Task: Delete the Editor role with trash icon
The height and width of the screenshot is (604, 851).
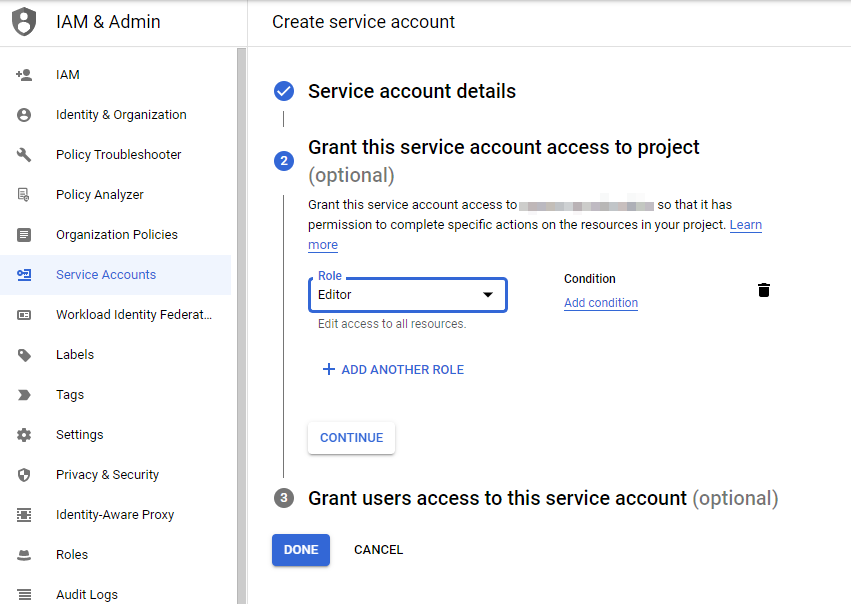Action: click(x=764, y=290)
